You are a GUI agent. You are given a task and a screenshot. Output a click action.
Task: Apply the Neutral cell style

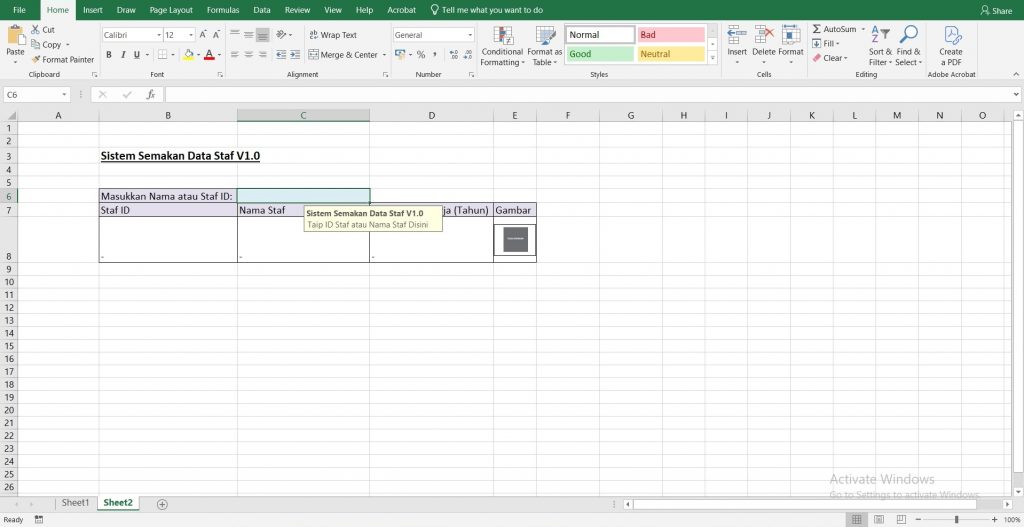coord(671,54)
